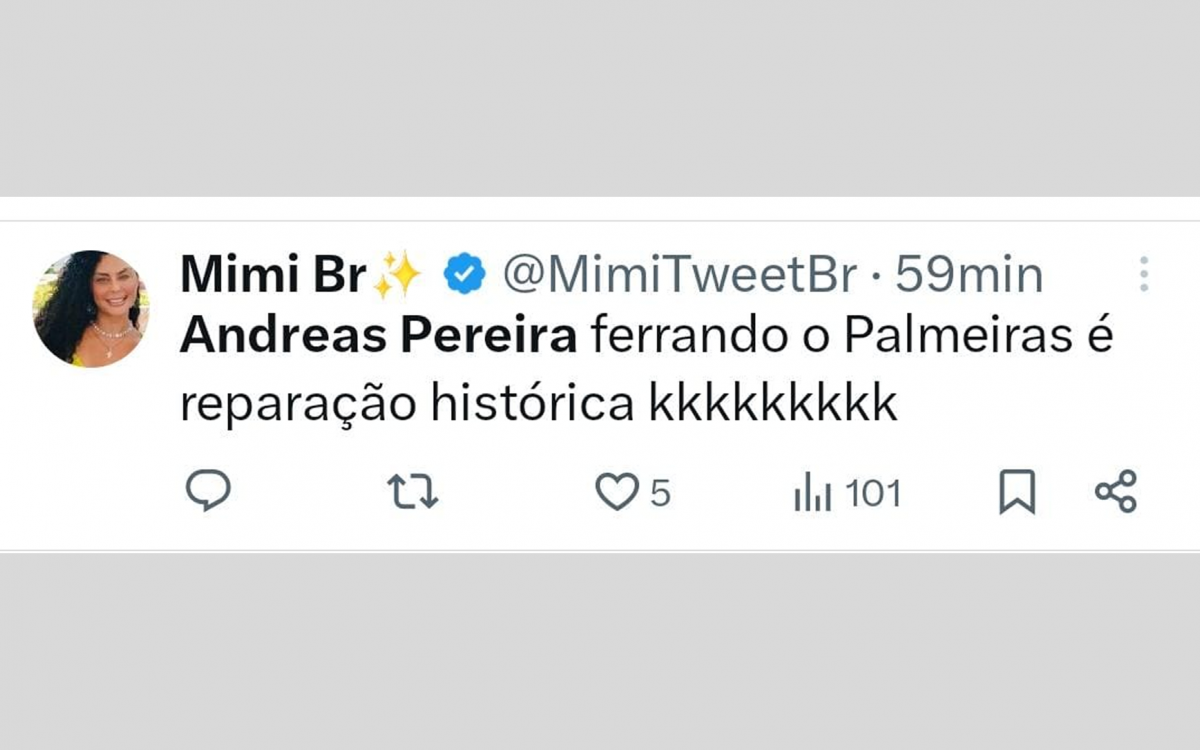1200x750 pixels.
Task: Click the sparkle emoji in the display name
Action: (397, 272)
